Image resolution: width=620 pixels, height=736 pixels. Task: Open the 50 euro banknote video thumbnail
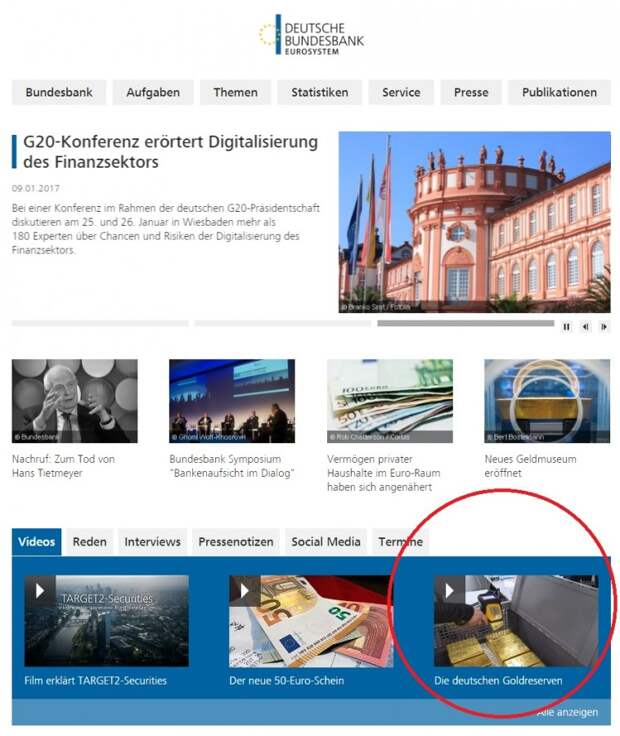pyautogui.click(x=311, y=621)
